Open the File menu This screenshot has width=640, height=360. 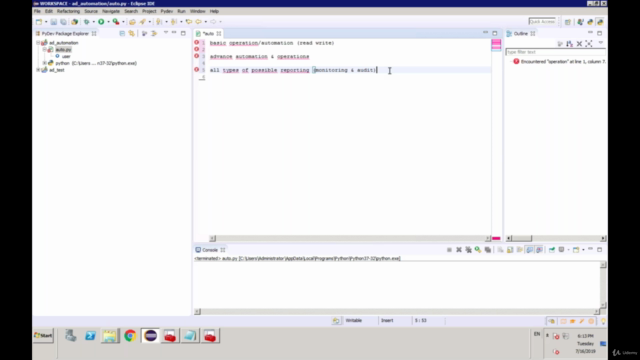pyautogui.click(x=37, y=11)
